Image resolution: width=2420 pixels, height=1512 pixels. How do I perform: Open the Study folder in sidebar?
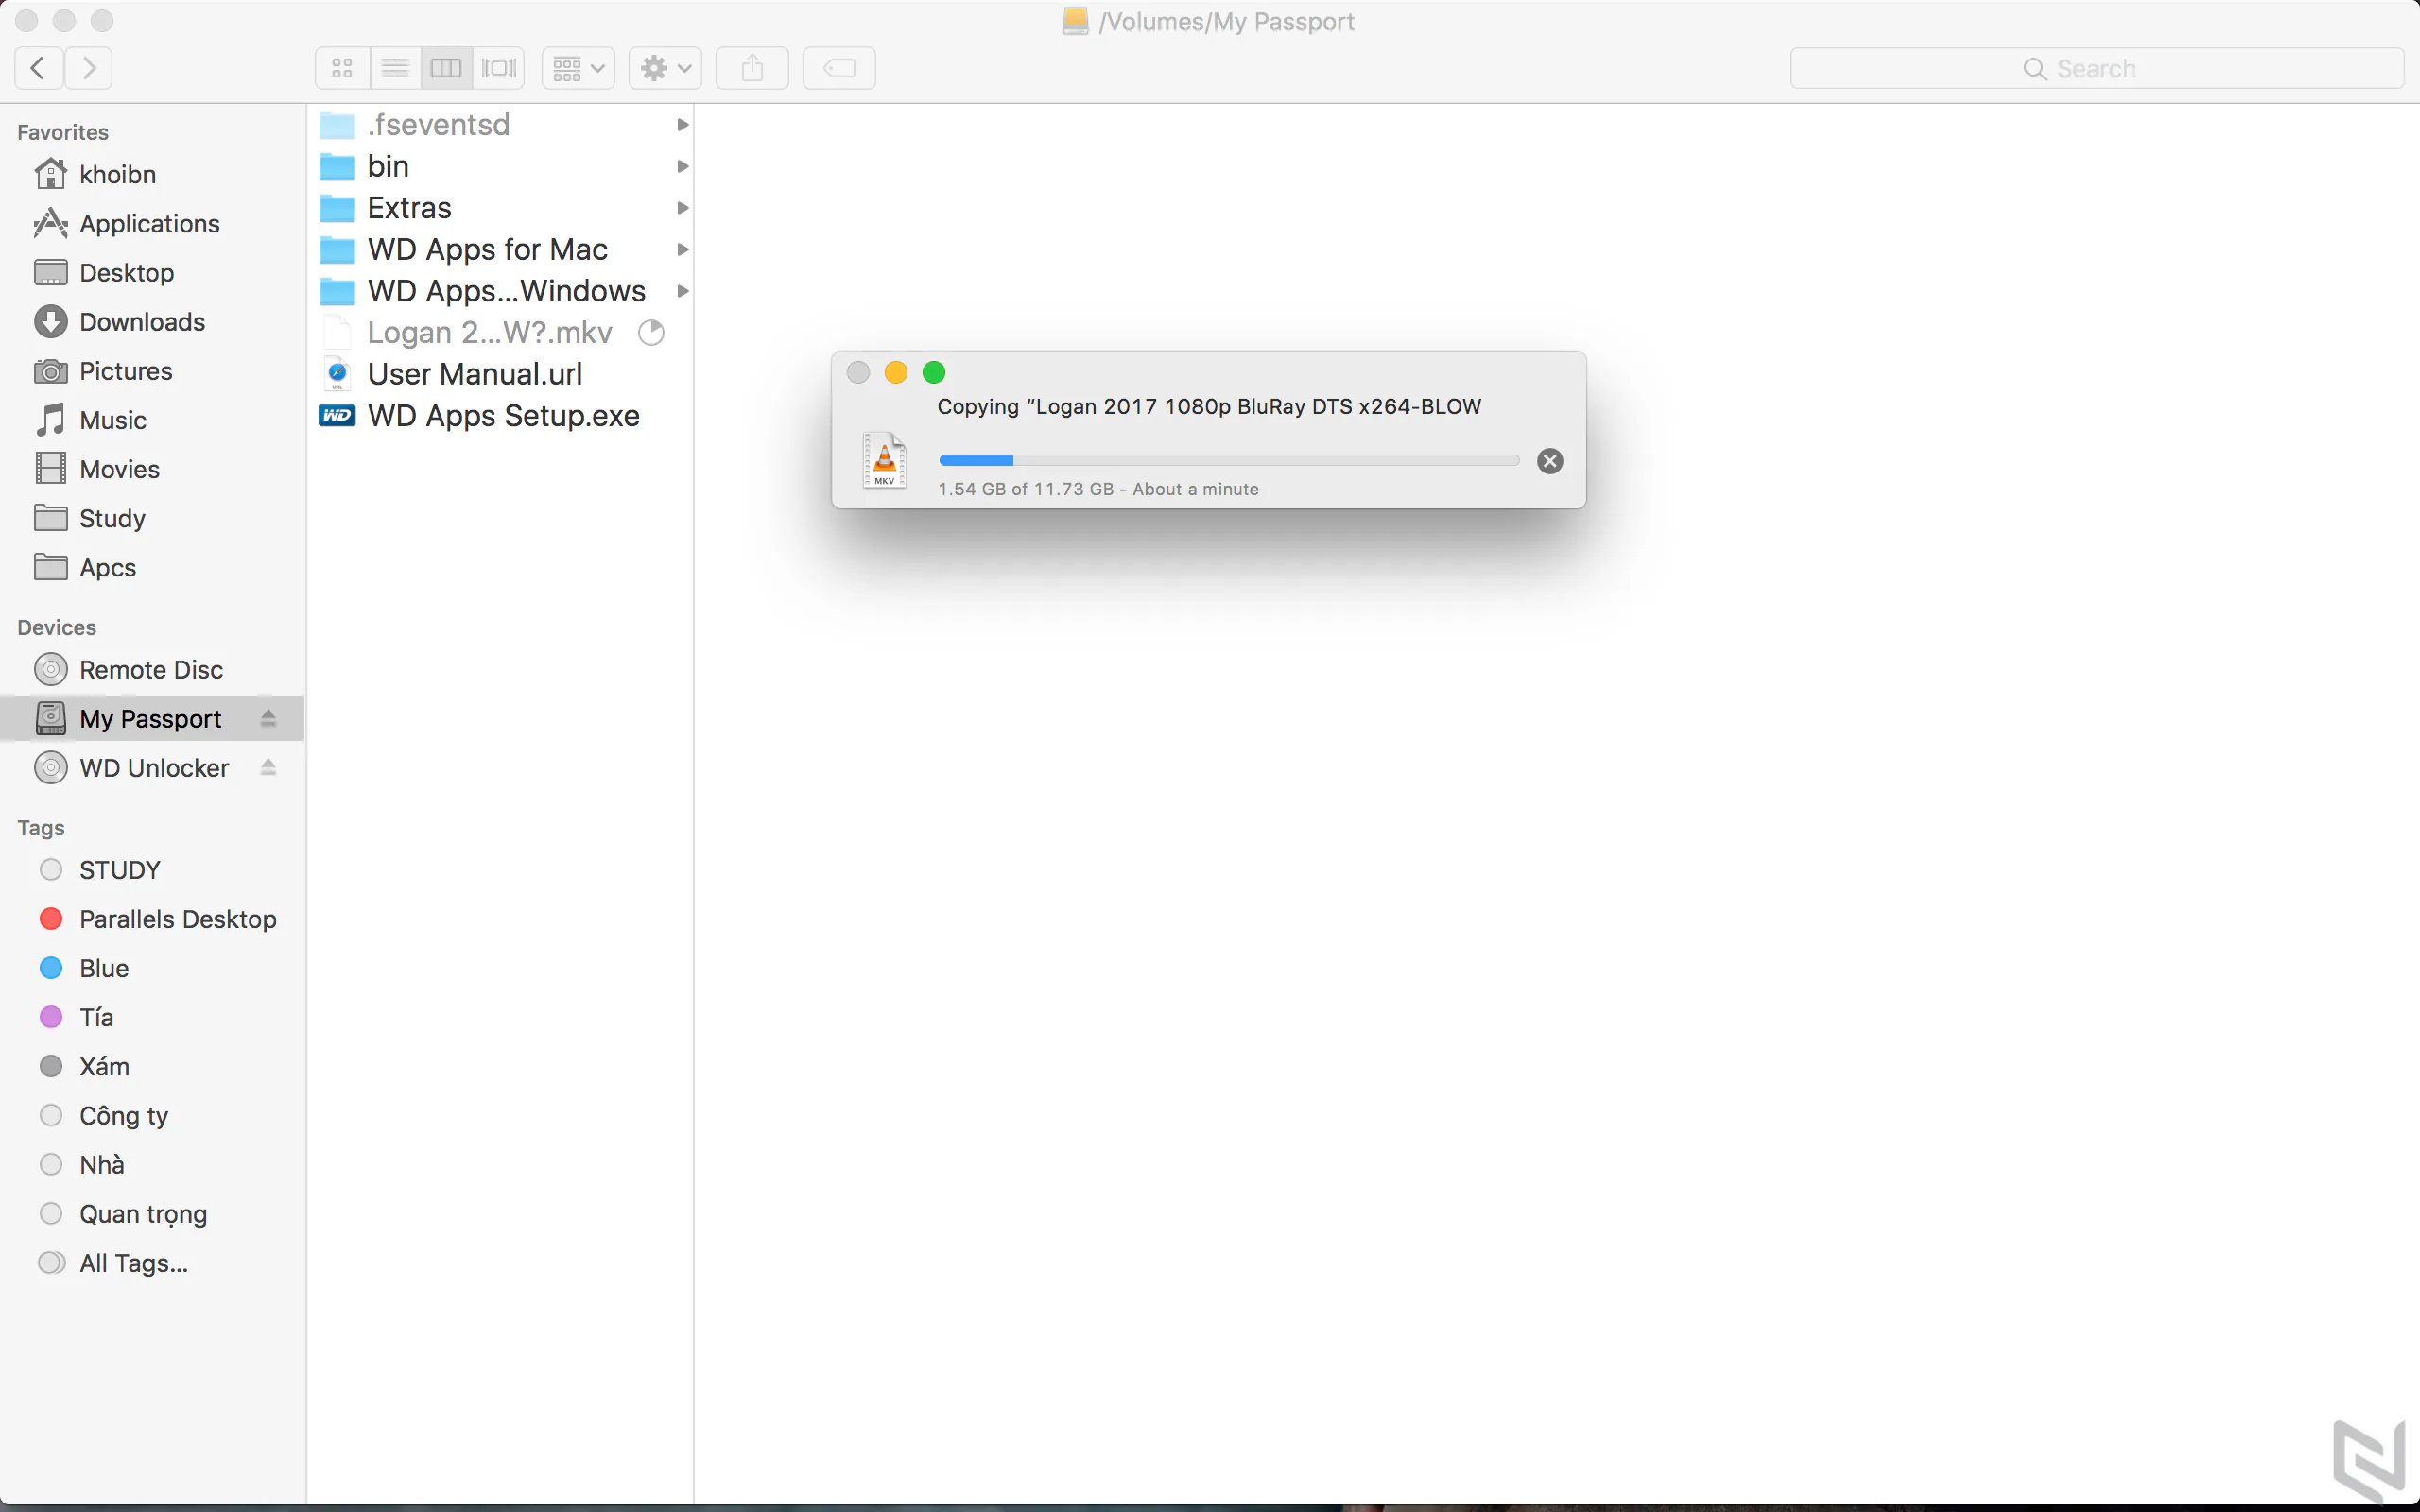[x=152, y=517]
